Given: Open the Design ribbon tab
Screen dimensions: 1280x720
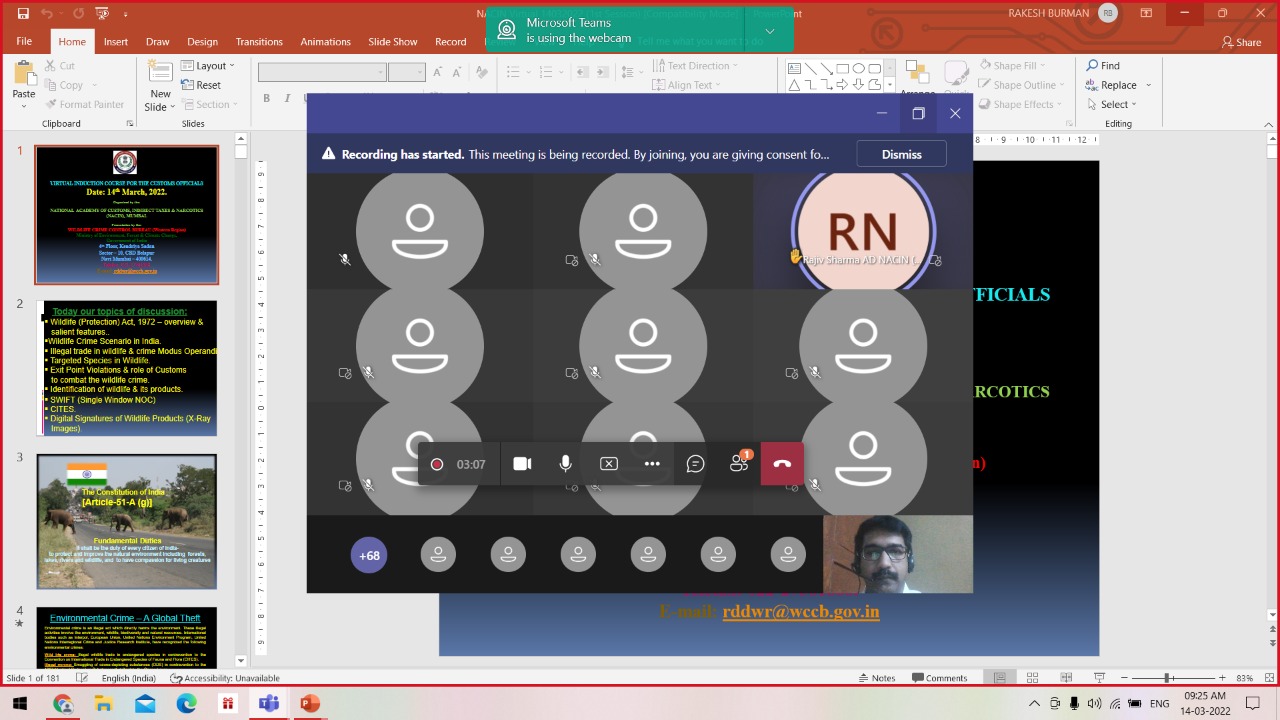Looking at the screenshot, I should pos(202,41).
